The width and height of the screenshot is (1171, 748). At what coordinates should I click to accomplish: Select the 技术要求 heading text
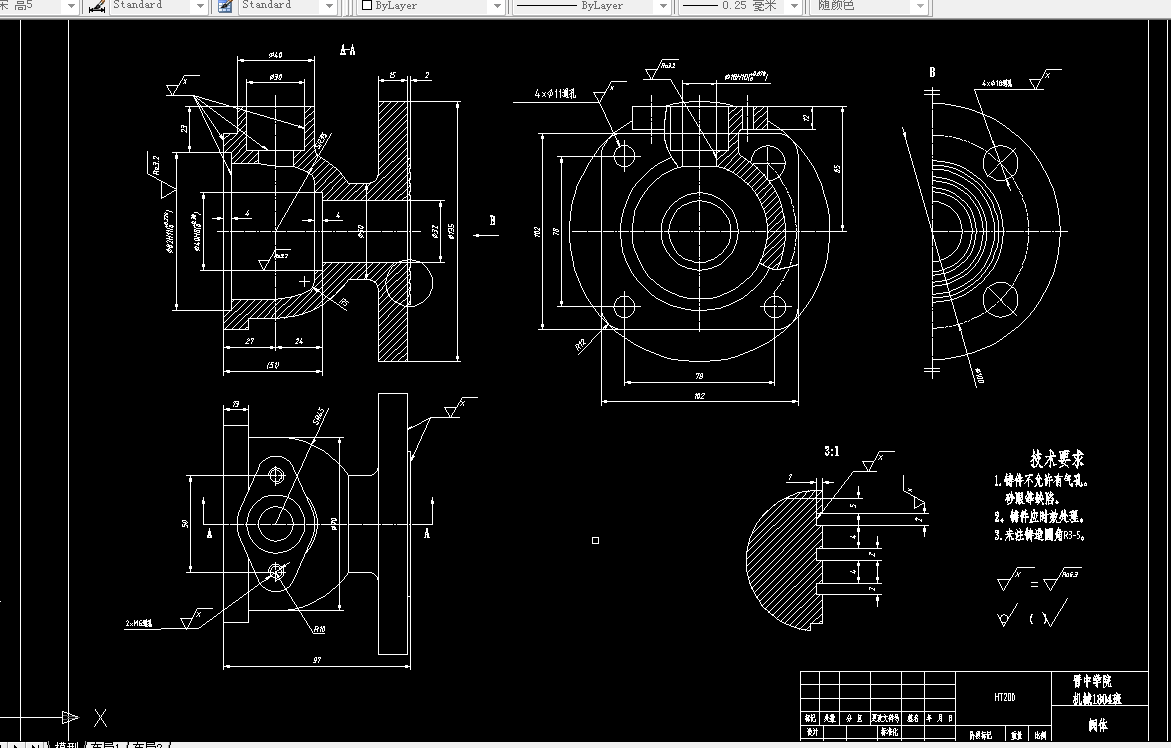[1057, 458]
